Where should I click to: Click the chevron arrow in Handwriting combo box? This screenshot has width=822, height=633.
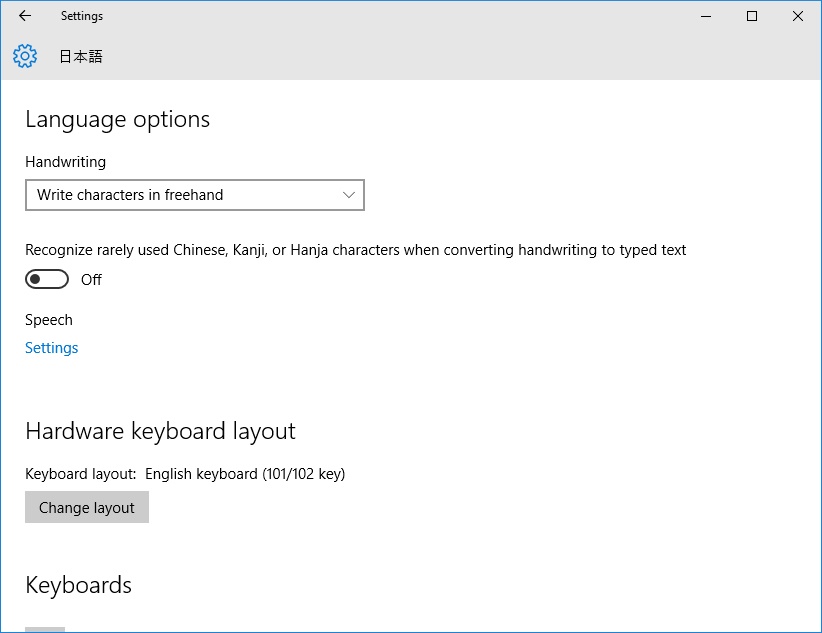(x=349, y=195)
